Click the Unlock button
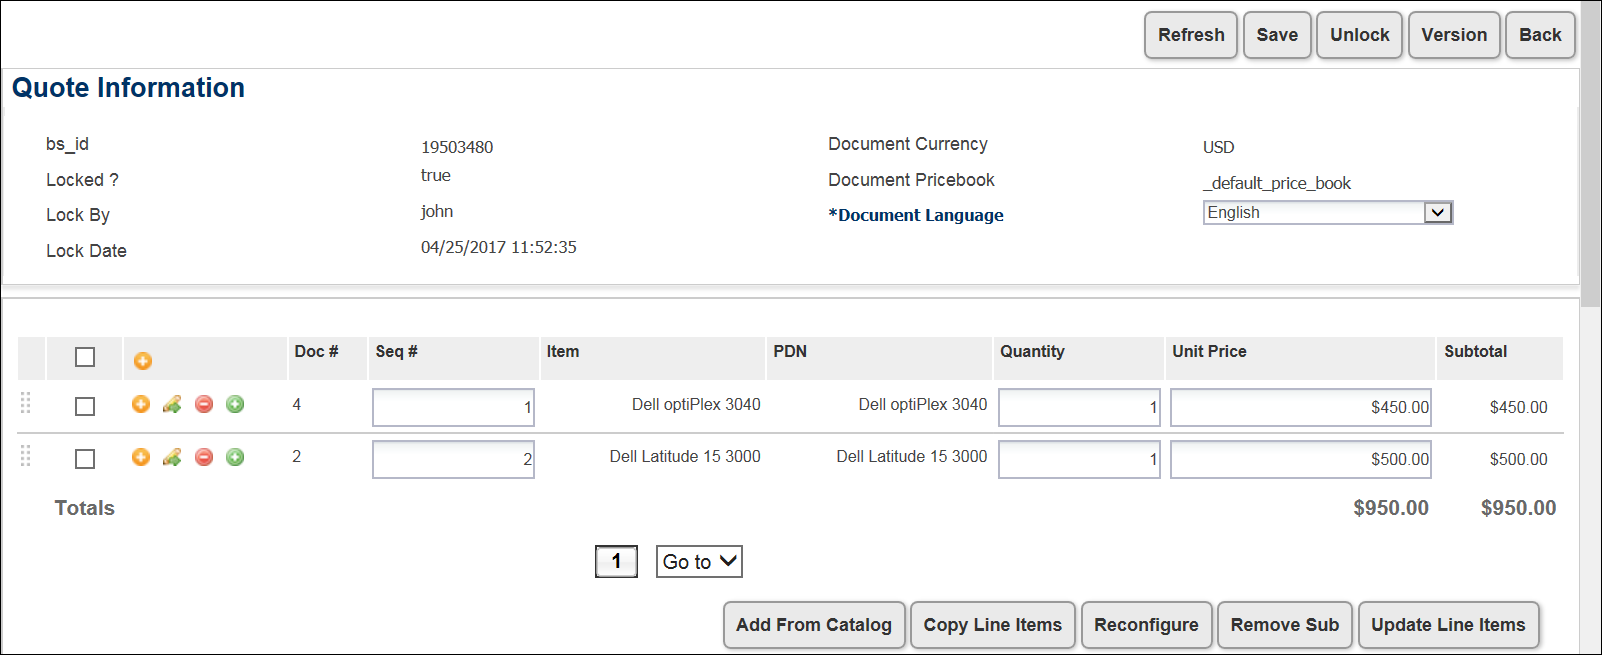This screenshot has width=1602, height=655. (x=1359, y=35)
